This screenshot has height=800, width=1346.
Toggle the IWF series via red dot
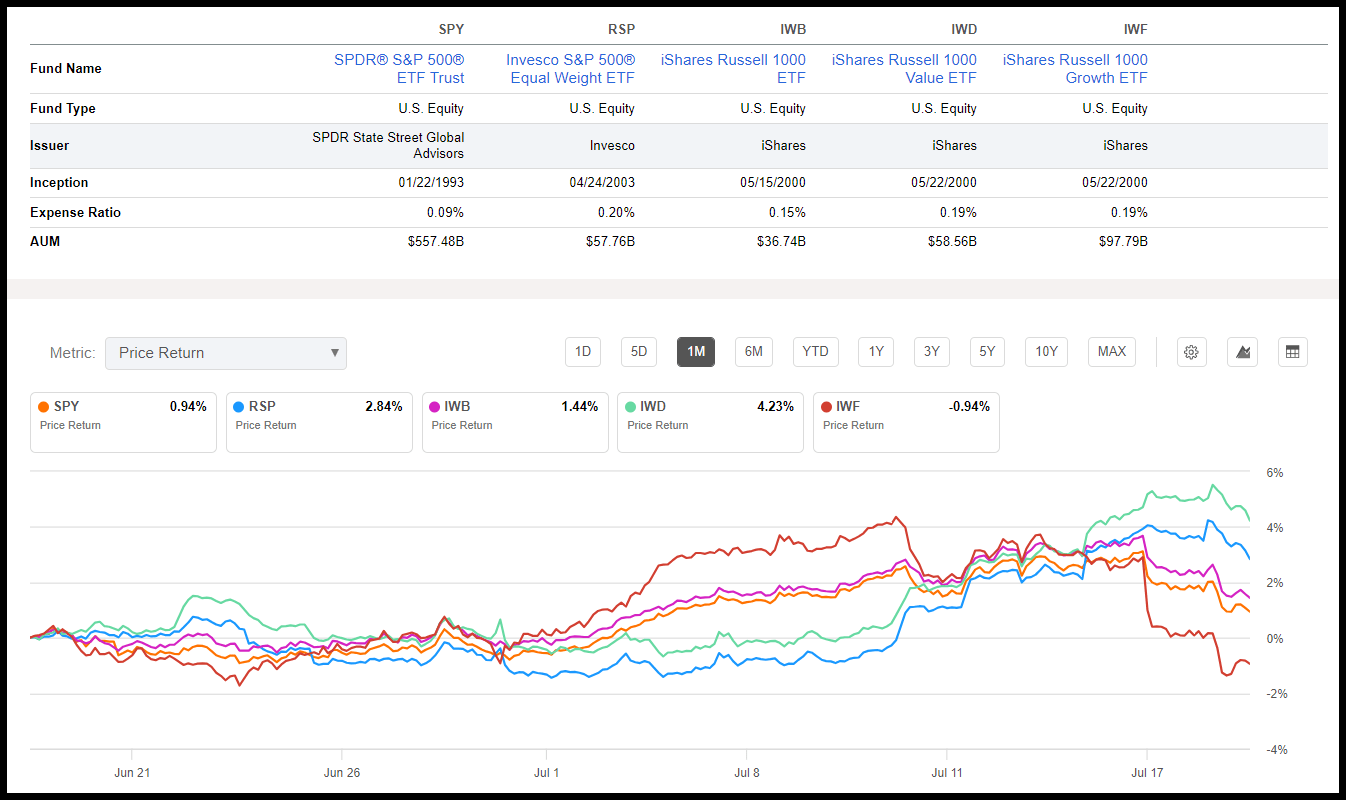825,406
